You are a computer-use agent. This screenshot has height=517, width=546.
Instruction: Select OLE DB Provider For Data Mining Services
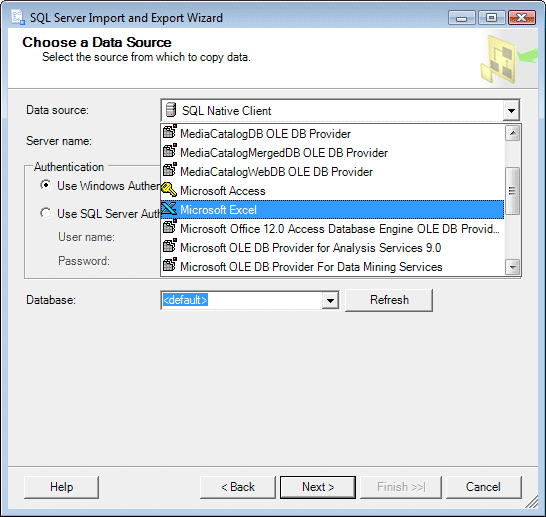(332, 267)
